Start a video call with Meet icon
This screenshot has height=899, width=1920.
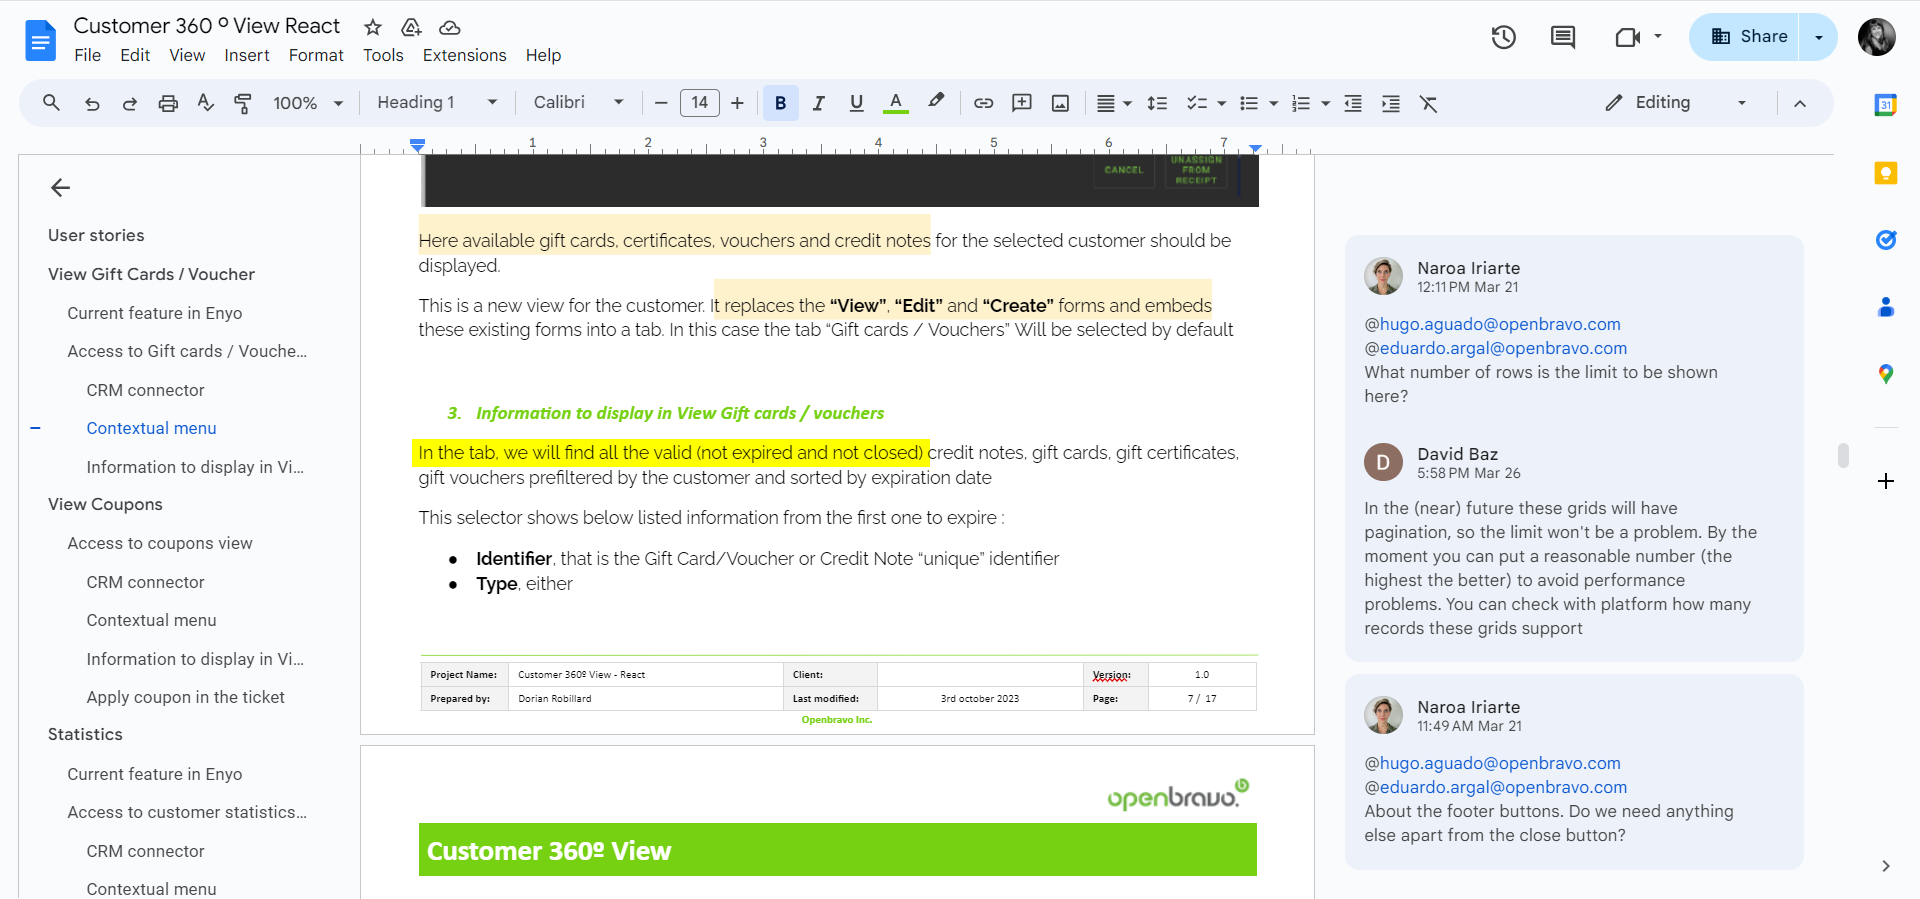[1628, 38]
